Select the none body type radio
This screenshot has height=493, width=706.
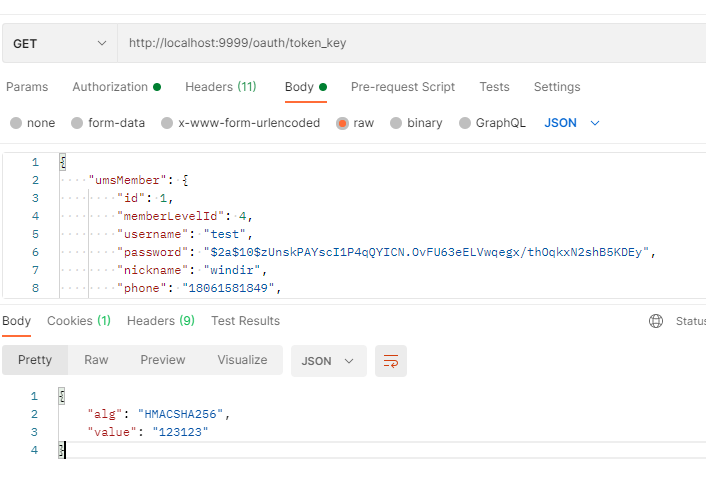tap(16, 123)
